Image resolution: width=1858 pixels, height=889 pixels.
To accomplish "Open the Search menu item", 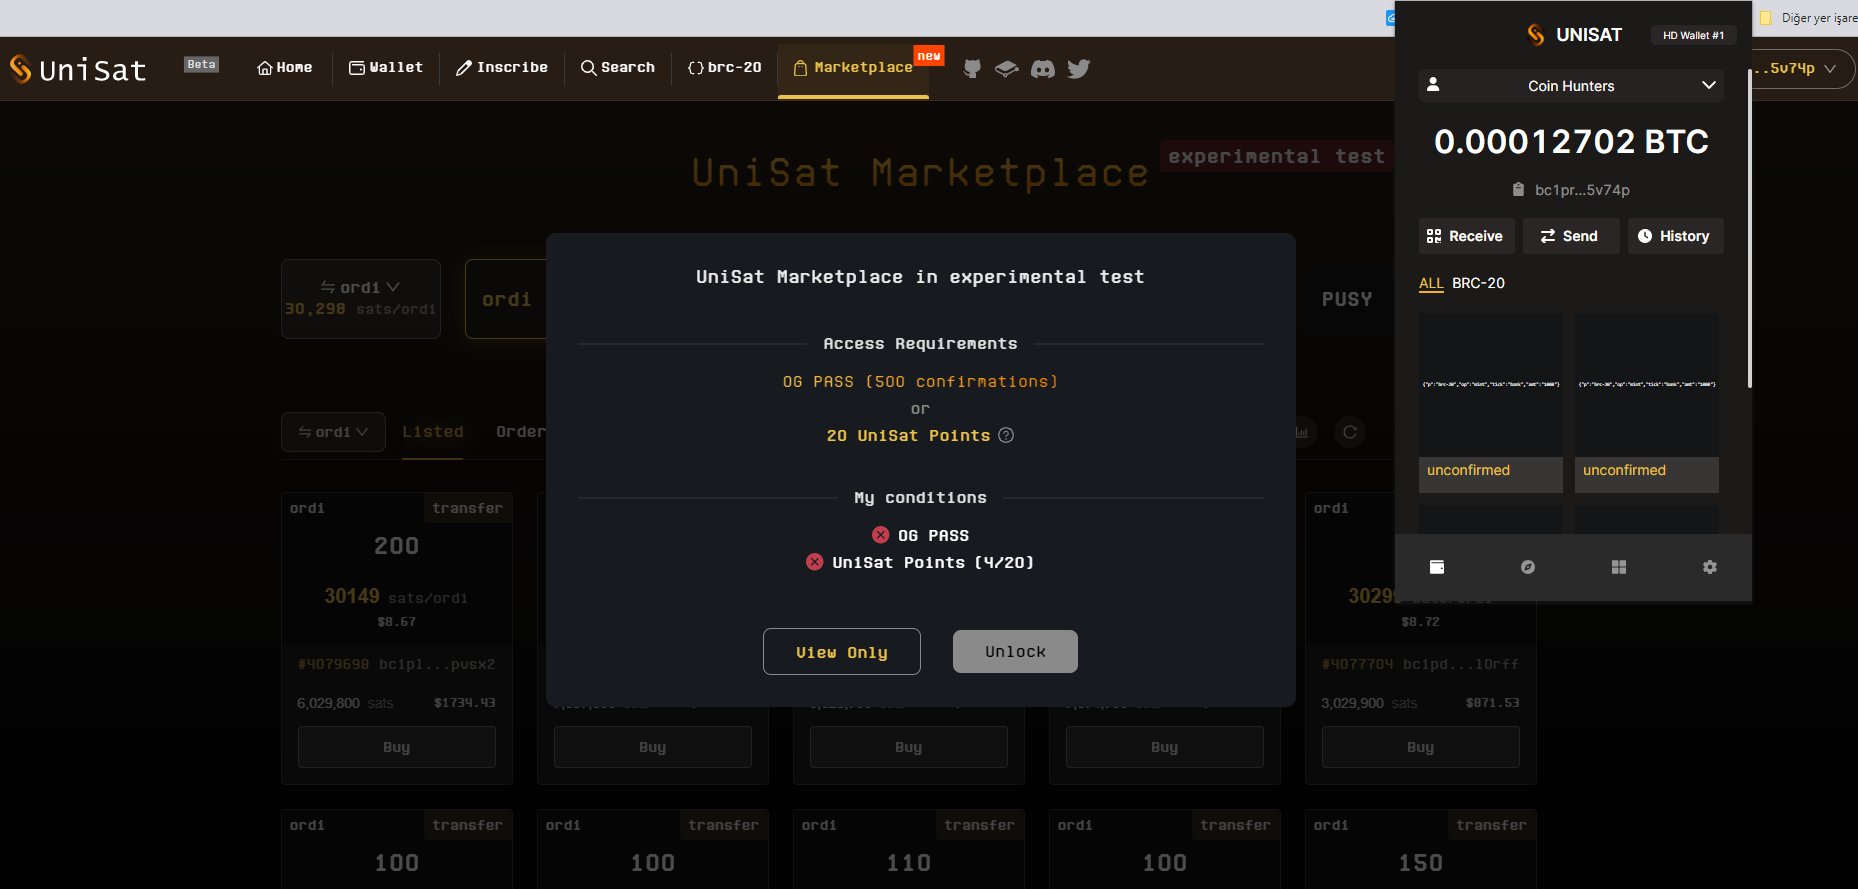I will [618, 68].
